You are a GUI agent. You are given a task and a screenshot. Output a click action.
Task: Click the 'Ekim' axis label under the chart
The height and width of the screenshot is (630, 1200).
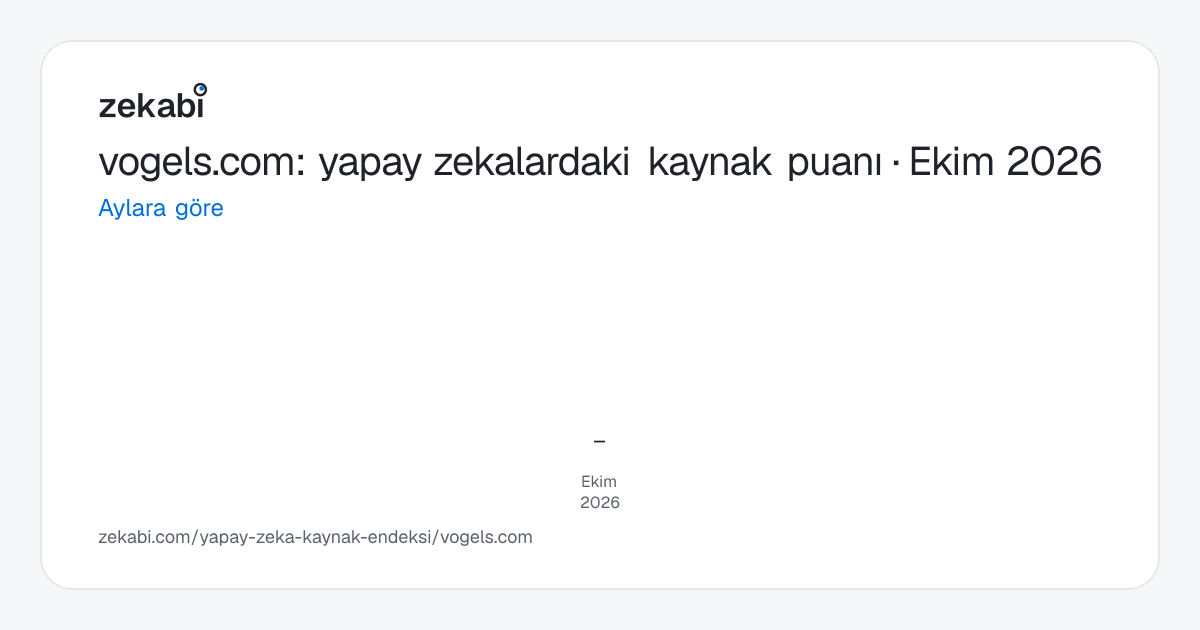pos(599,482)
